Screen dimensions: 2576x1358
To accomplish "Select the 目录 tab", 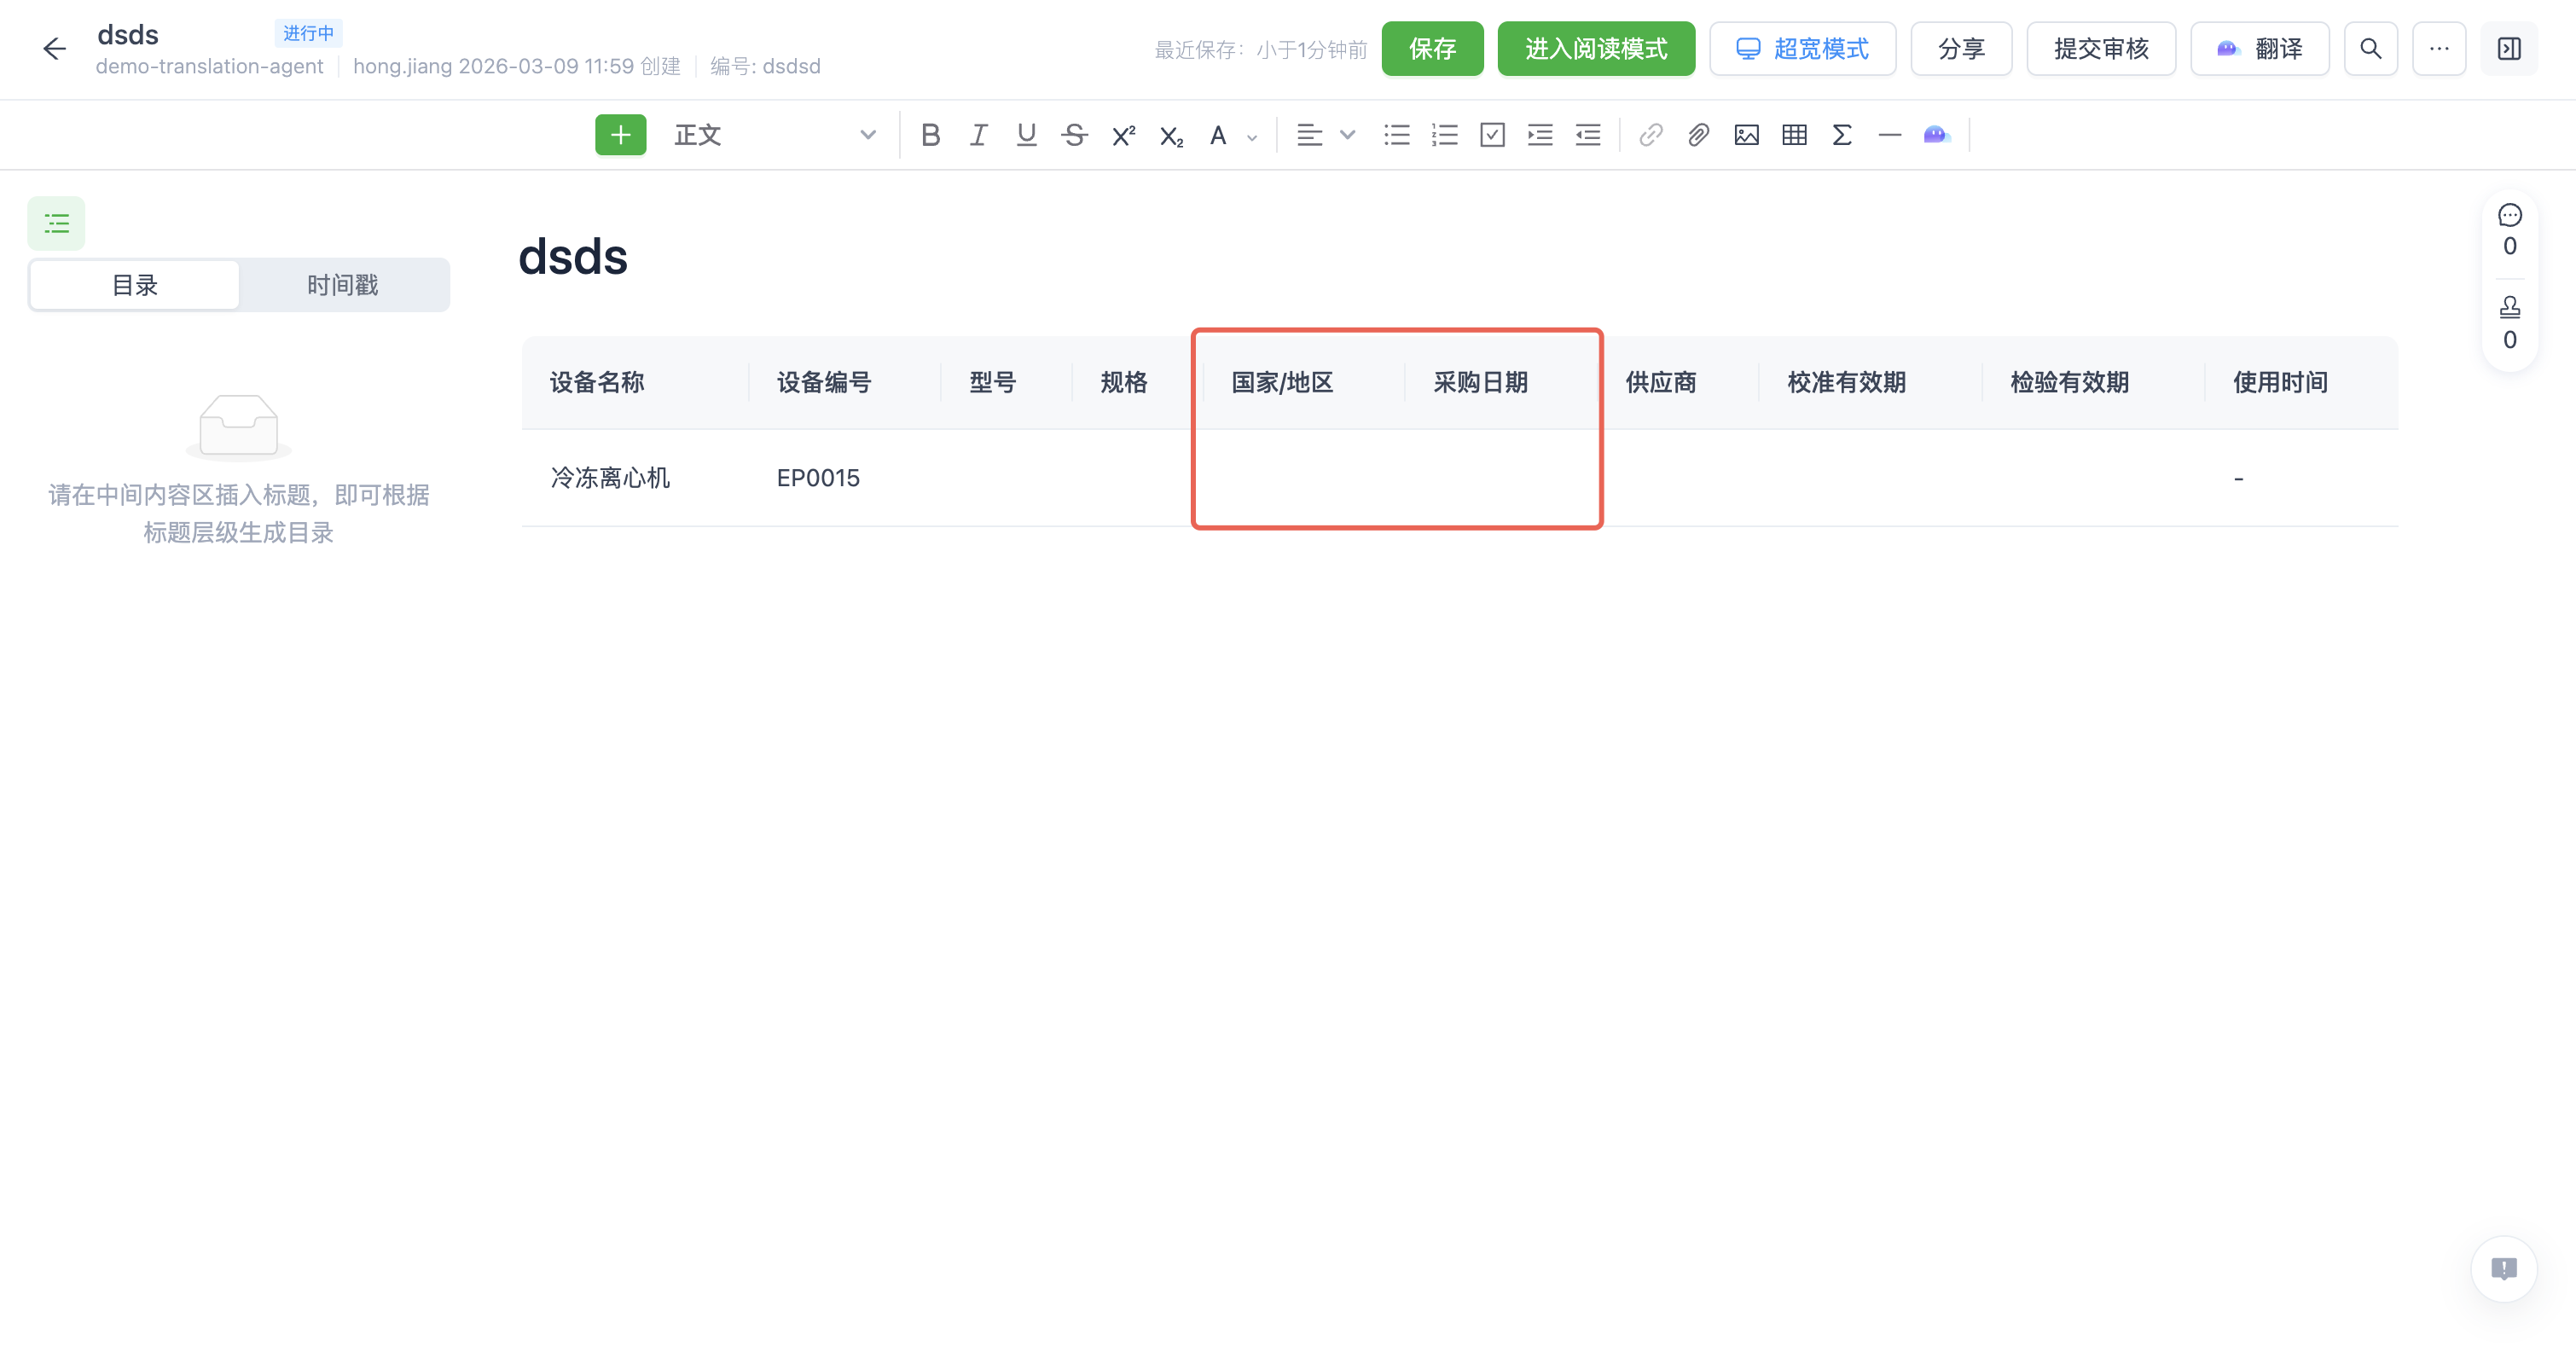I will [x=134, y=284].
